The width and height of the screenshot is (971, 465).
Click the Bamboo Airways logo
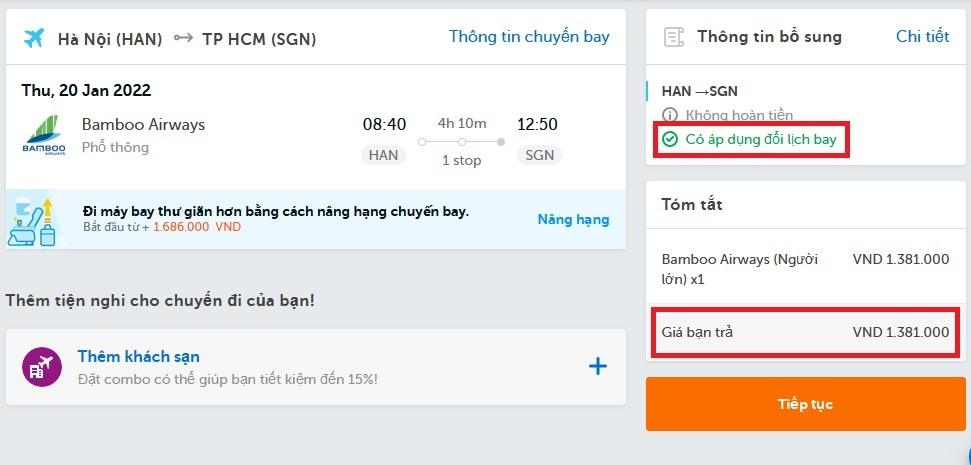43,136
